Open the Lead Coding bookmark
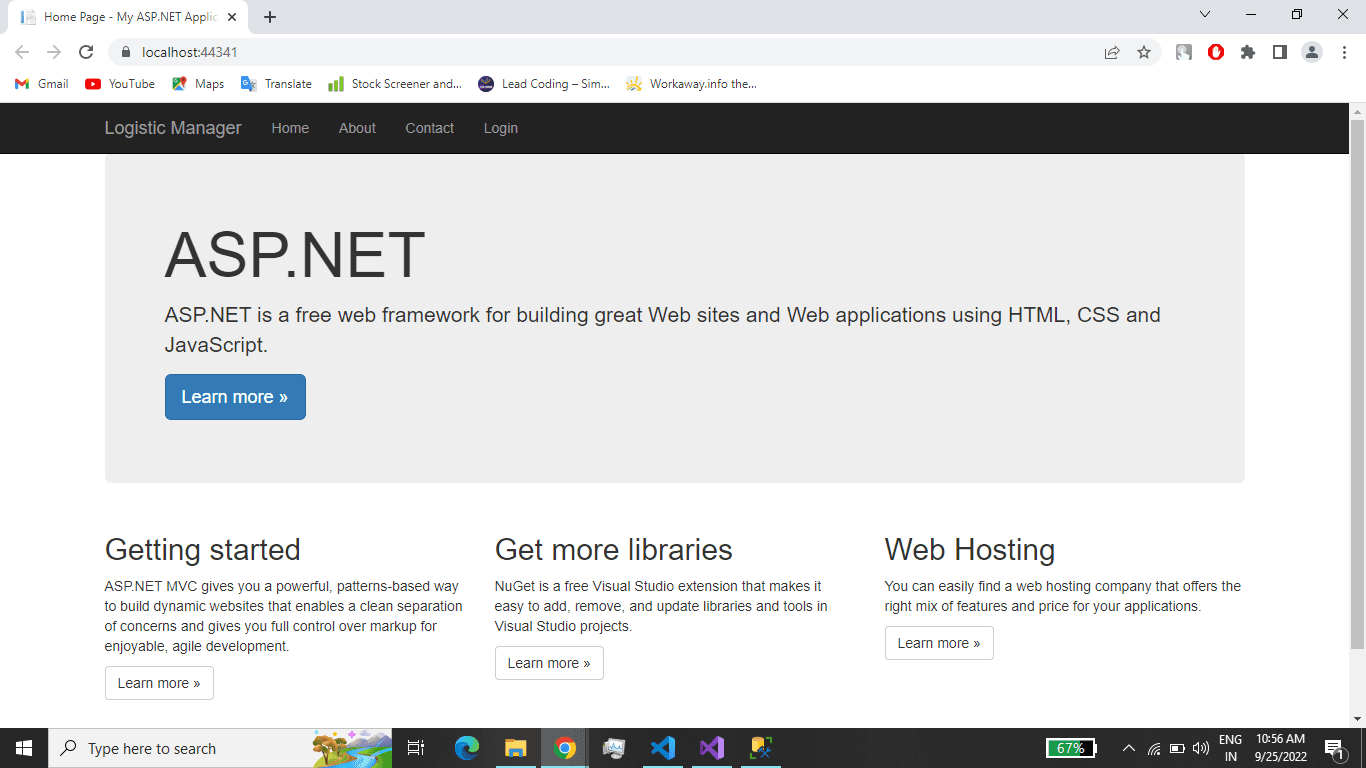Image resolution: width=1366 pixels, height=768 pixels. [544, 84]
